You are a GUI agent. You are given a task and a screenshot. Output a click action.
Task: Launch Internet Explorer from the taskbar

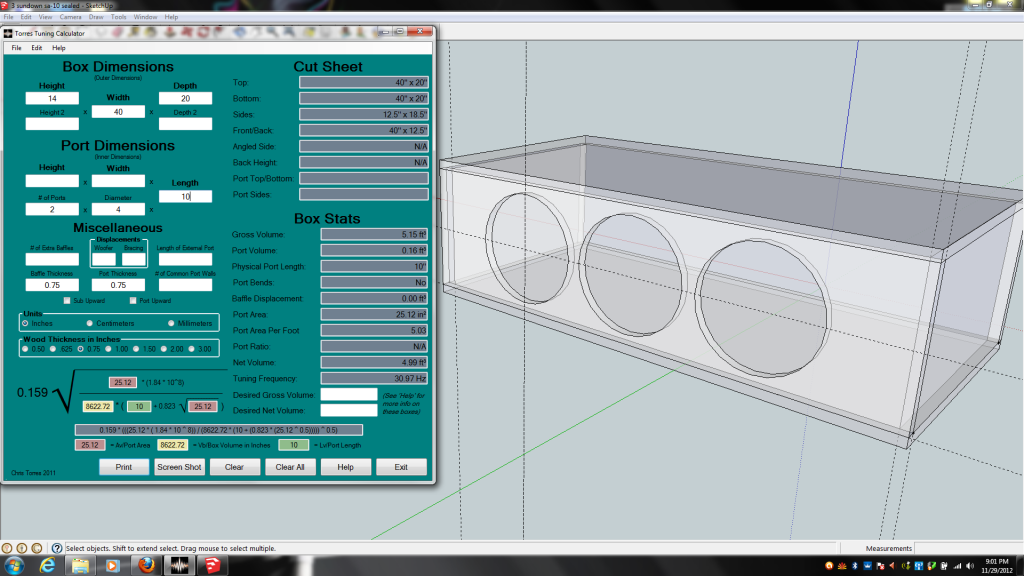[47, 566]
